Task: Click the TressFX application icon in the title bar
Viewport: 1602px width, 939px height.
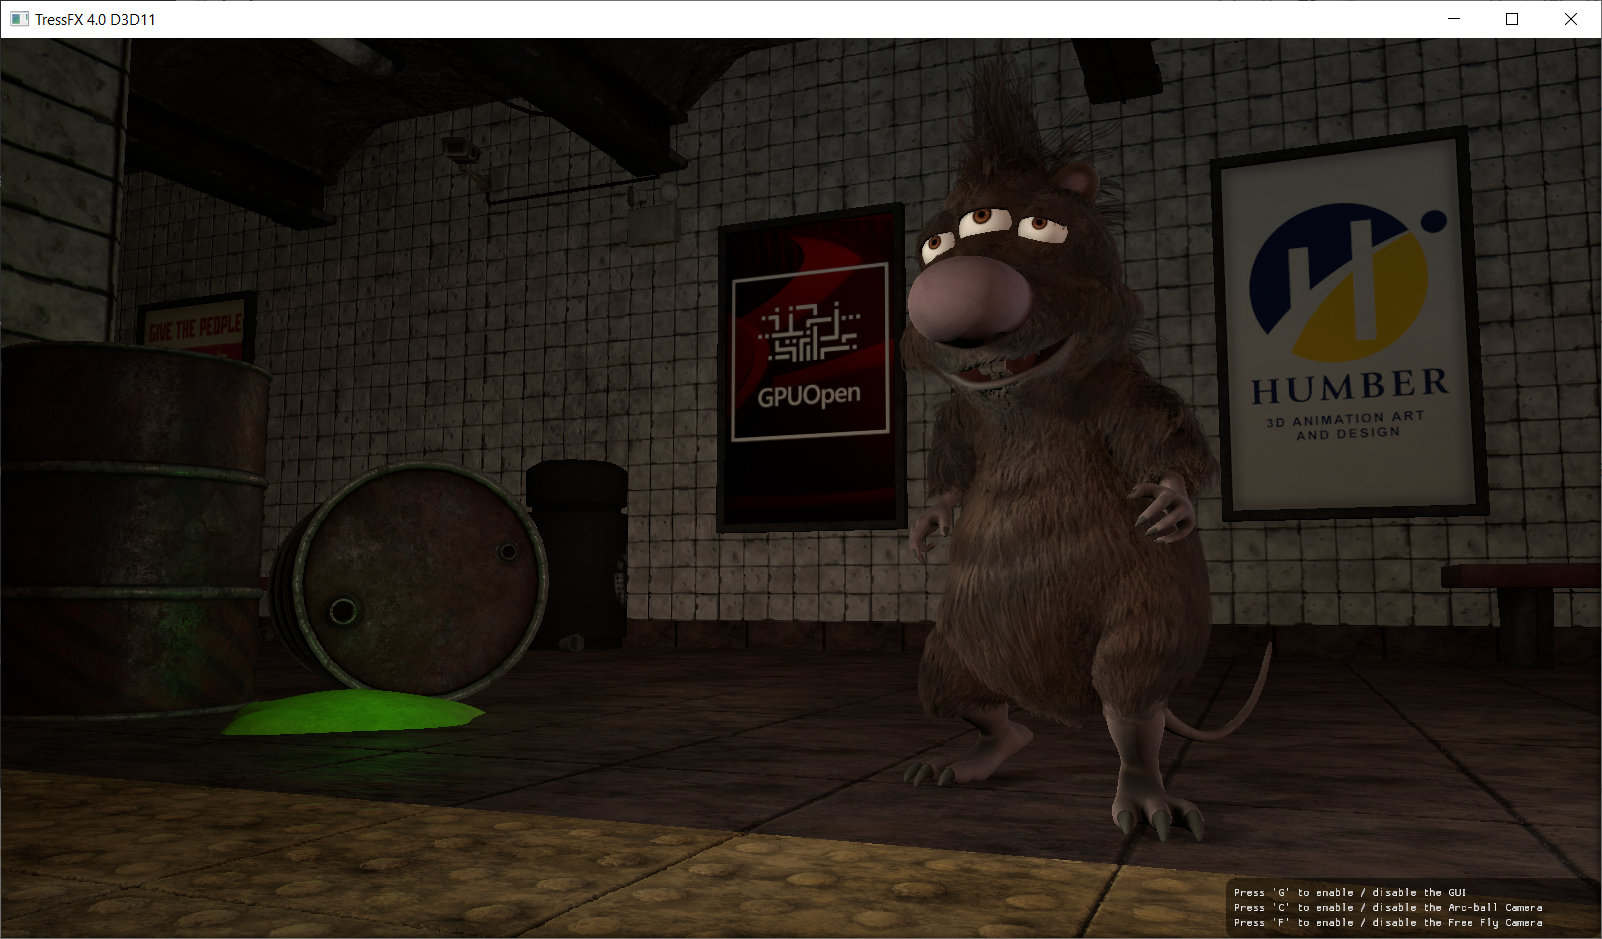Action: 19,19
